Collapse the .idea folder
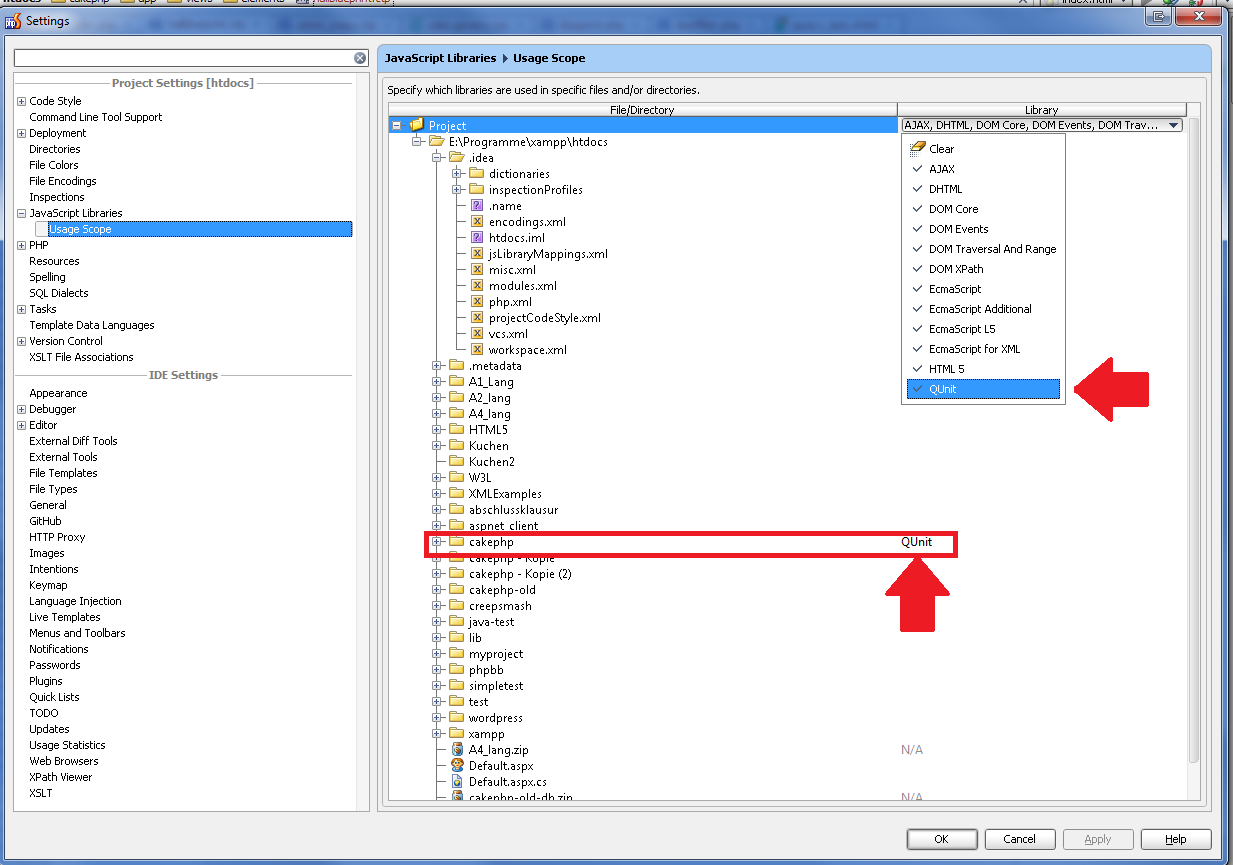 pos(437,157)
